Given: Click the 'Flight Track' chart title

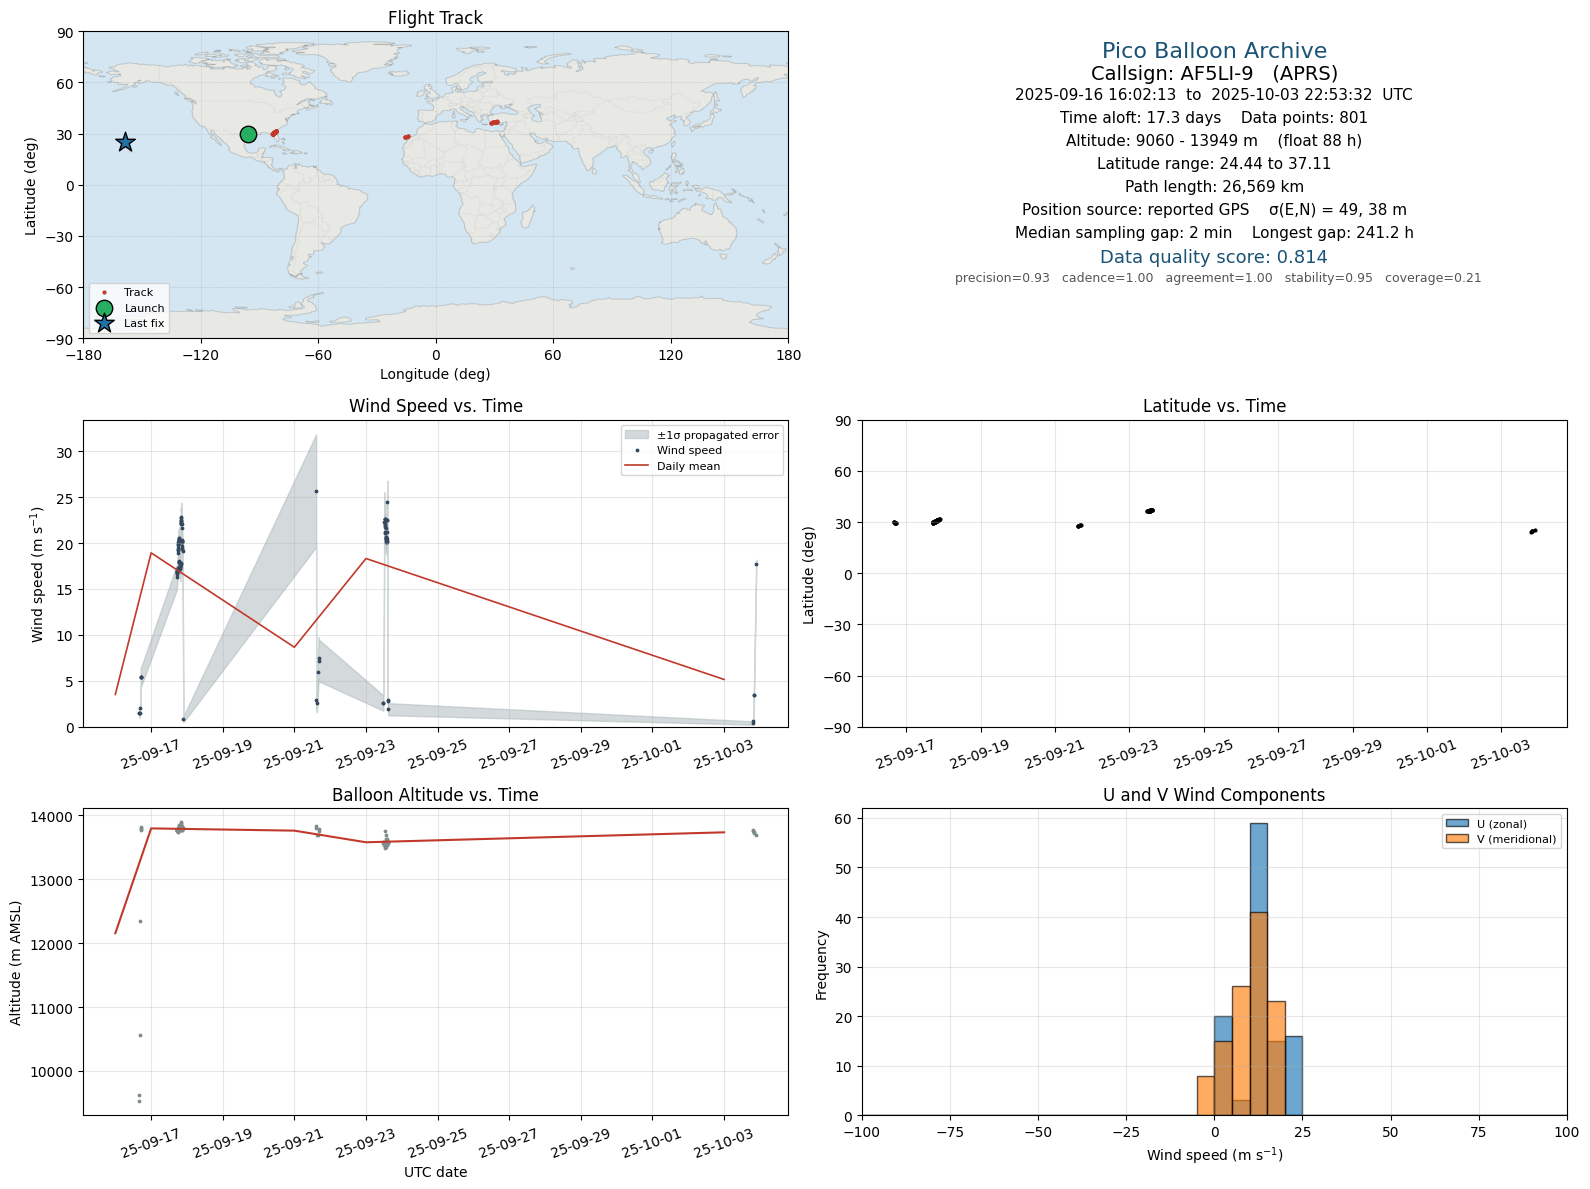Looking at the screenshot, I should [435, 18].
